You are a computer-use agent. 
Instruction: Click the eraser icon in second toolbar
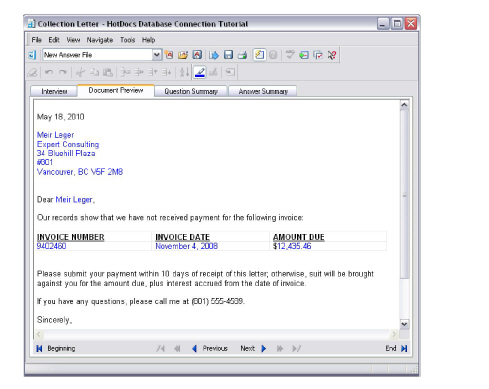[x=32, y=72]
